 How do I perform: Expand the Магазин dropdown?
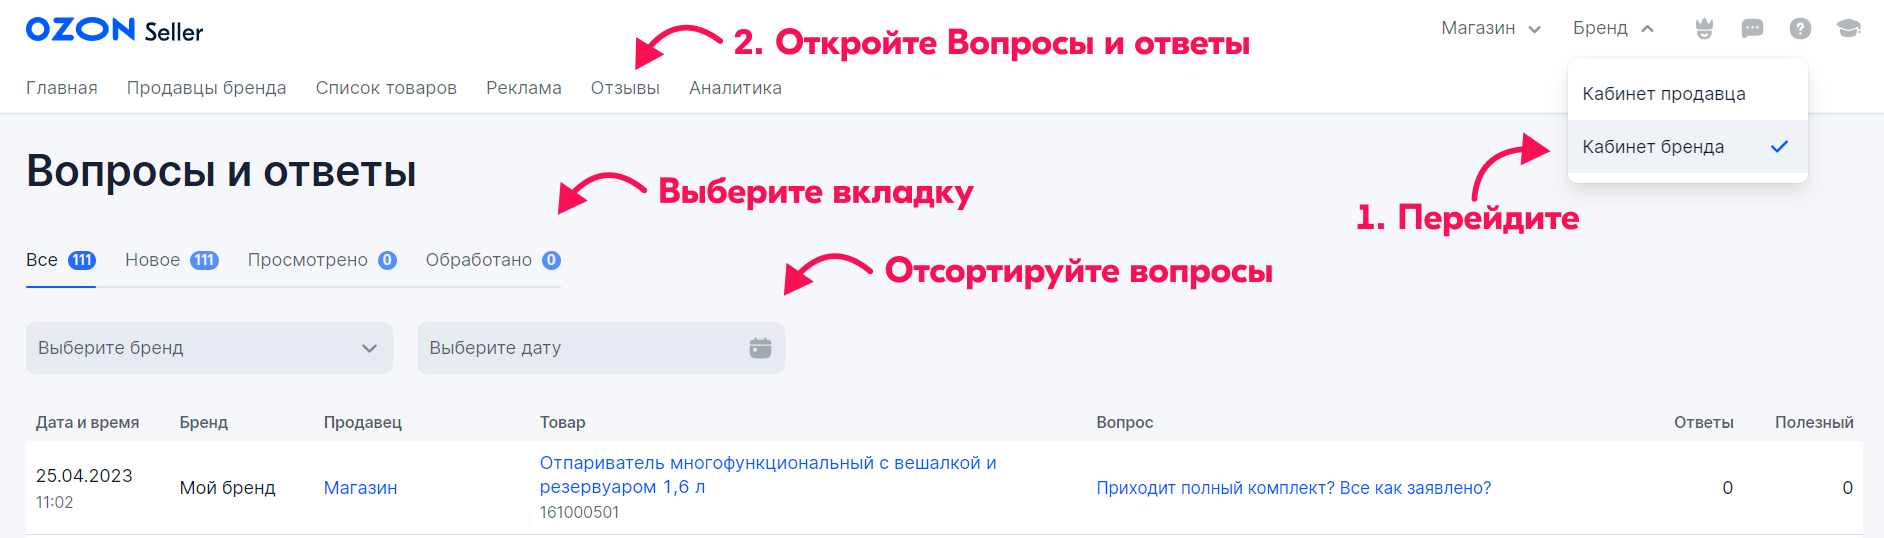click(1490, 29)
